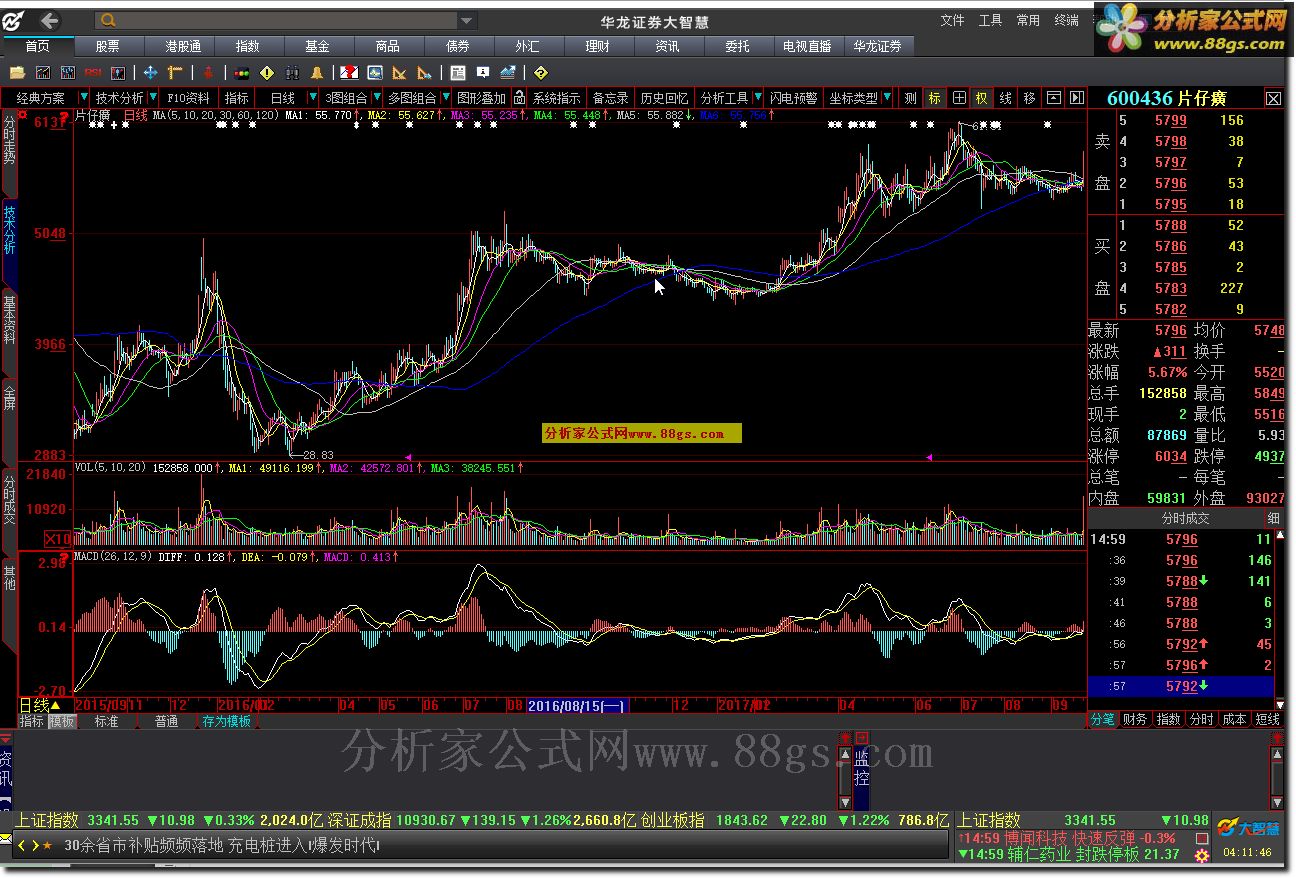This screenshot has height=878, width=1296.
Task: Open the 多图组合 dropdown arrow
Action: [x=446, y=98]
